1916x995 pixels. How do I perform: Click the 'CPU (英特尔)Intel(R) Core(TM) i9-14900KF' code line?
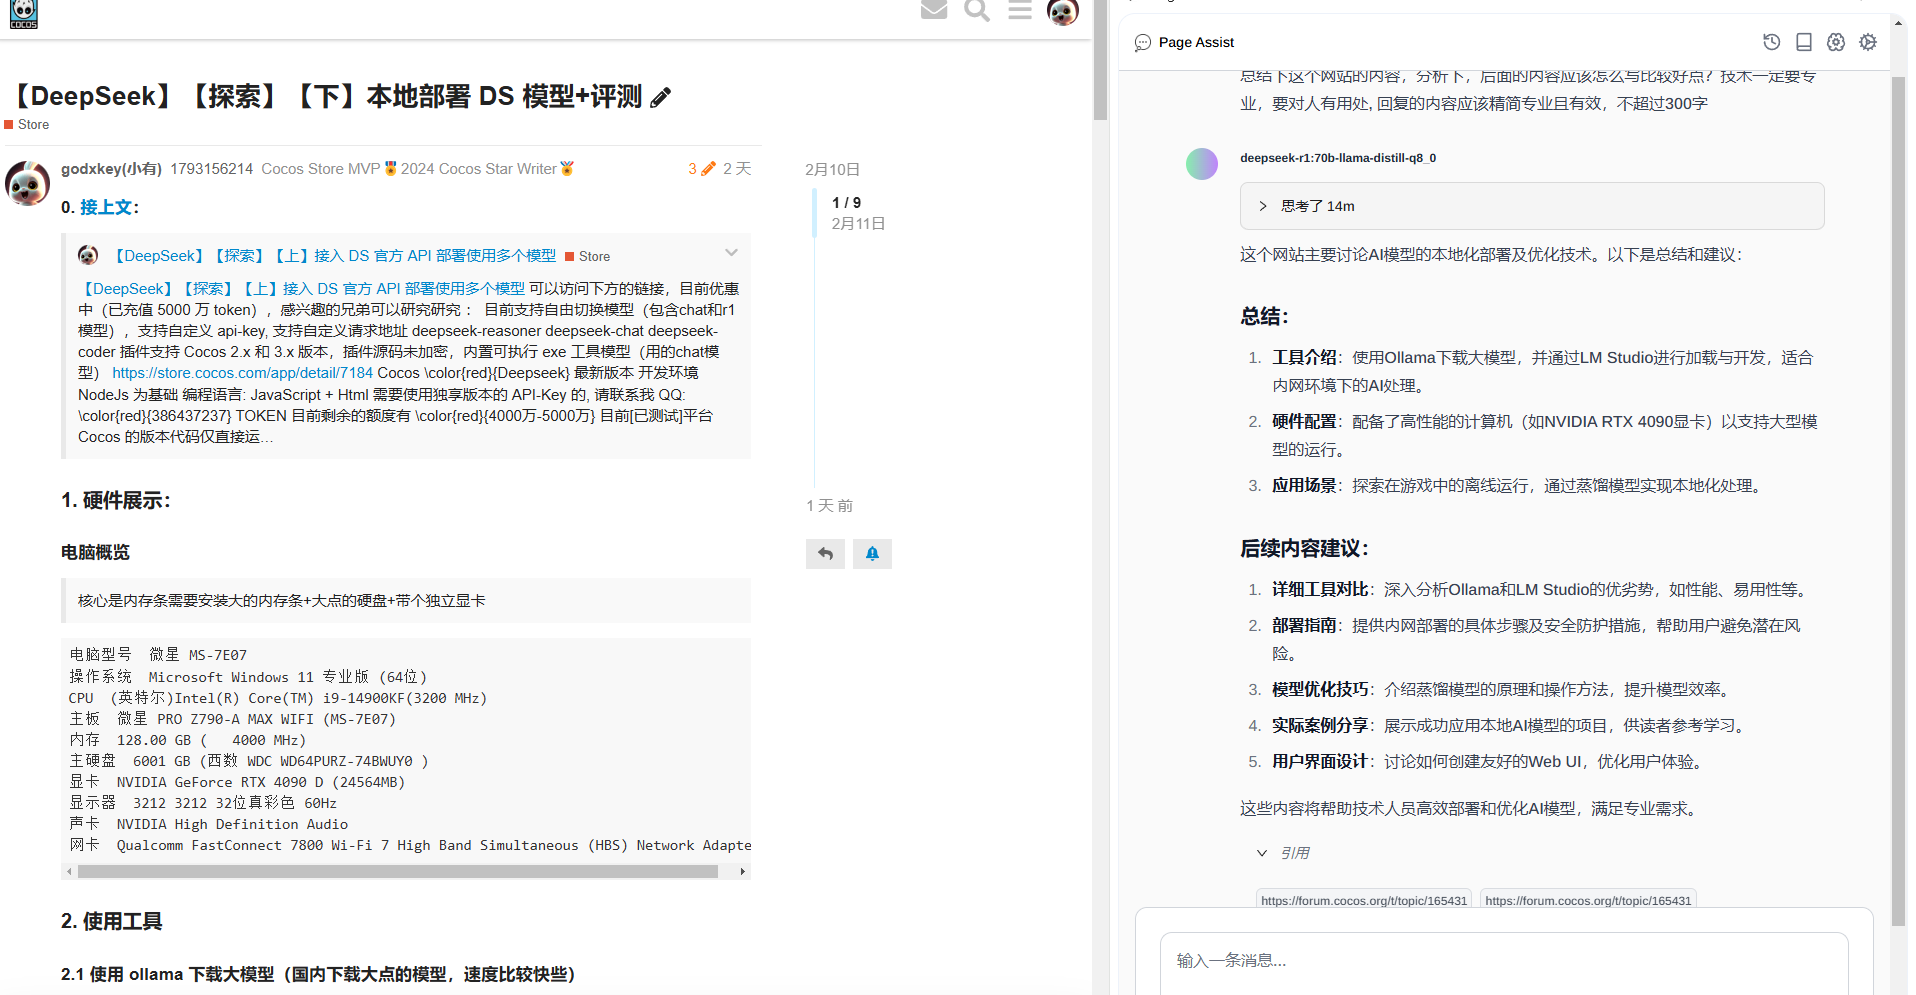tap(278, 698)
